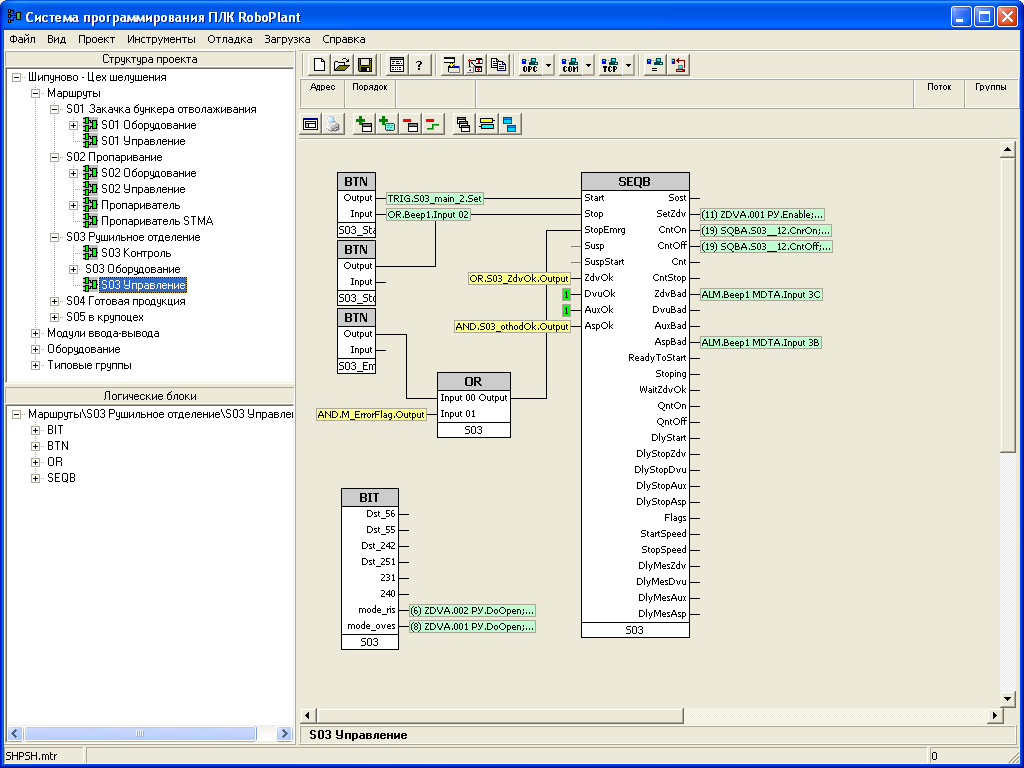Image resolution: width=1024 pixels, height=768 pixels.
Task: Open the Отладка menu
Action: click(229, 39)
